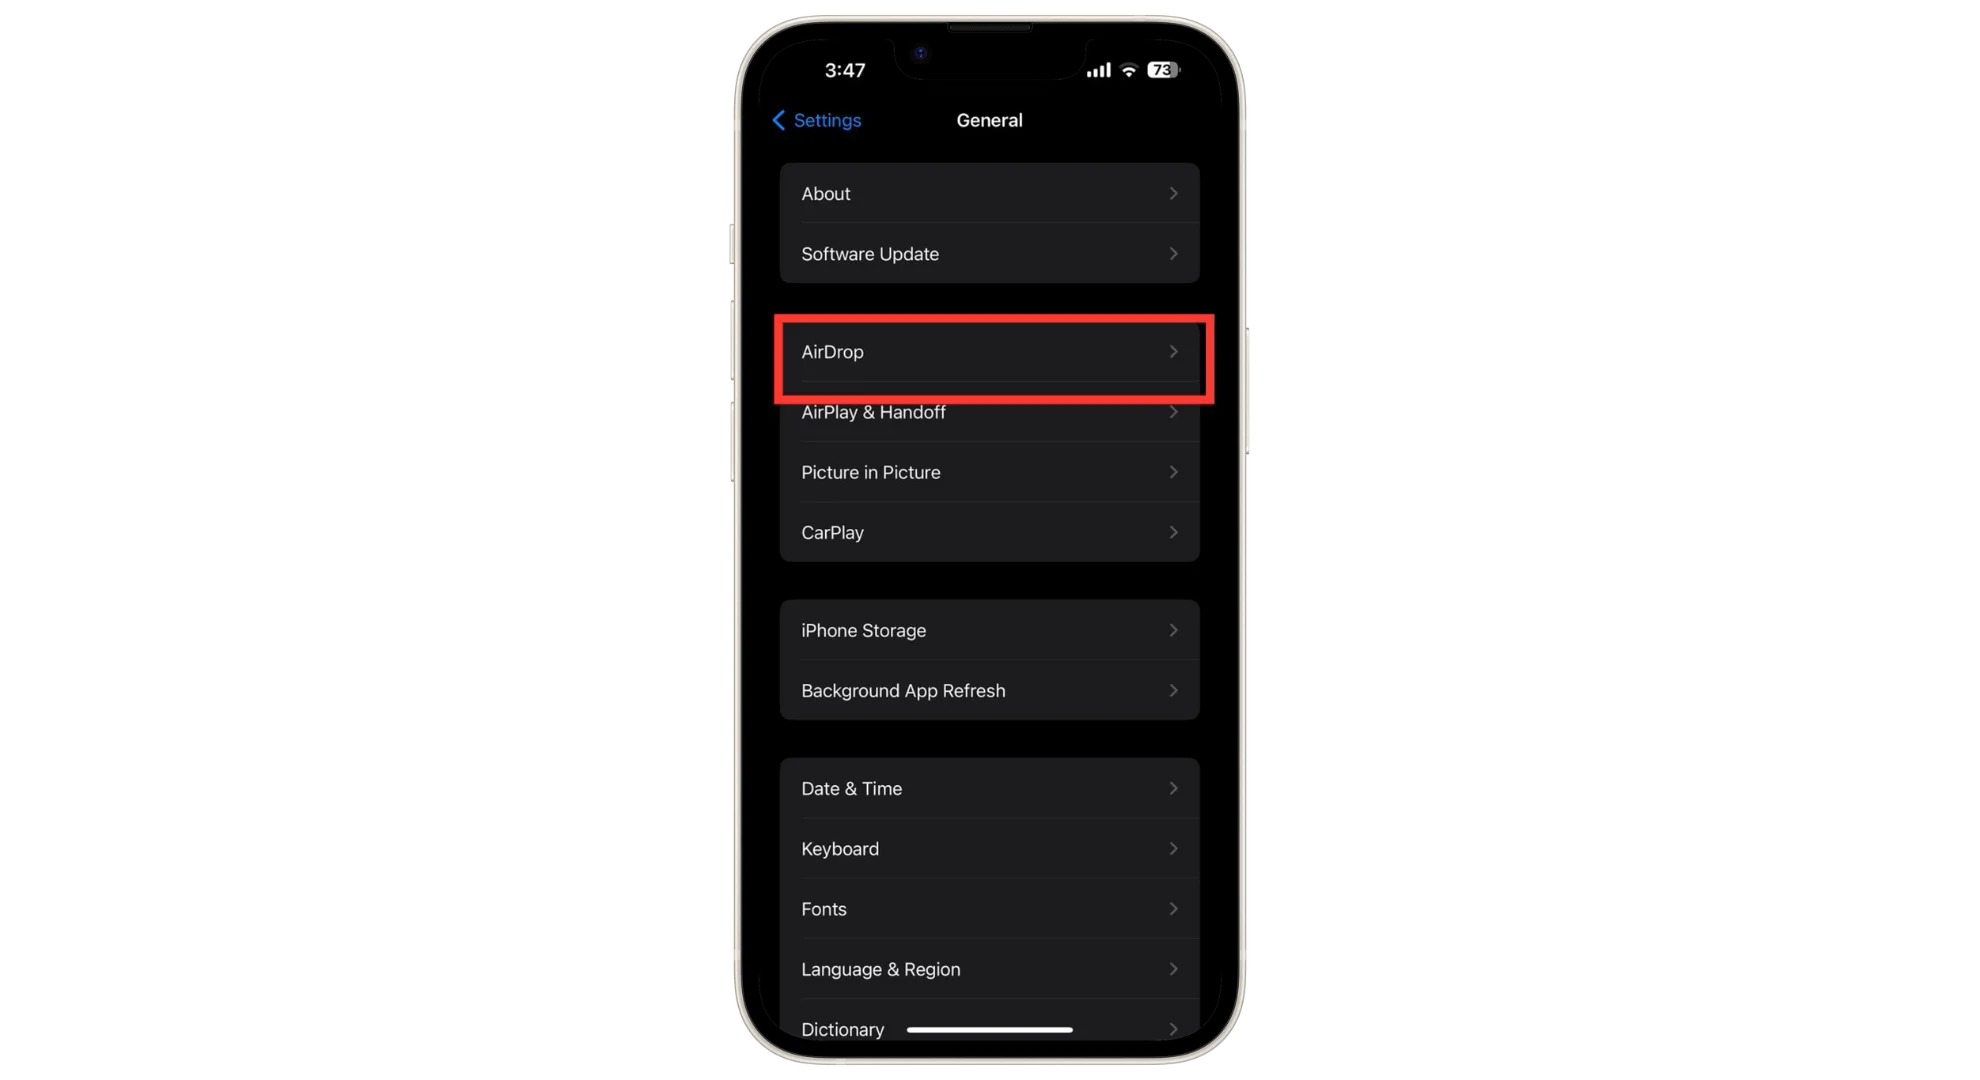Navigate back to Settings

[815, 120]
